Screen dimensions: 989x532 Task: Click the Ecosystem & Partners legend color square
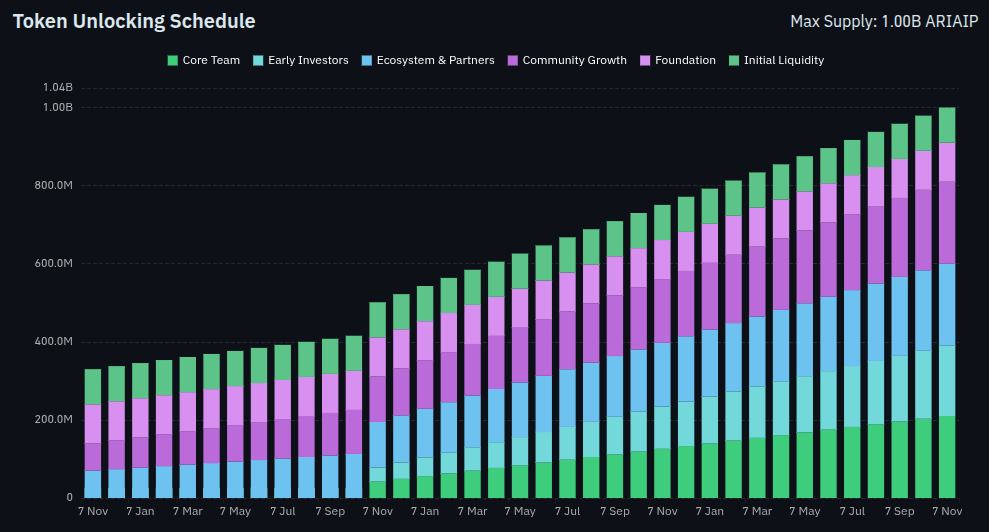[366, 61]
